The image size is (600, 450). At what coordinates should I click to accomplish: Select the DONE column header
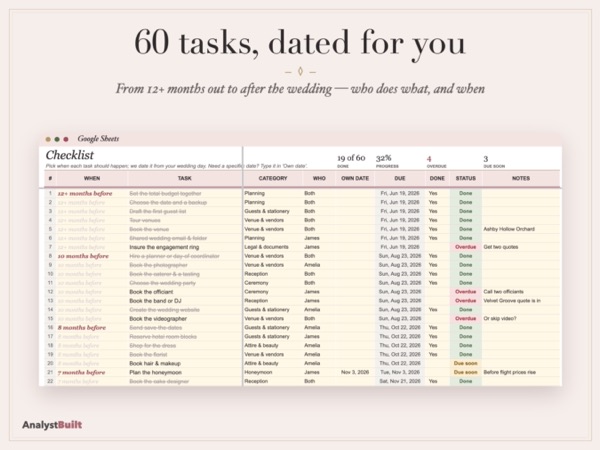437,178
